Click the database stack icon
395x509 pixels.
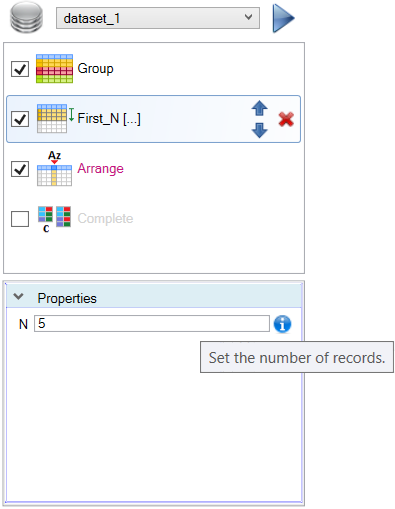click(26, 17)
